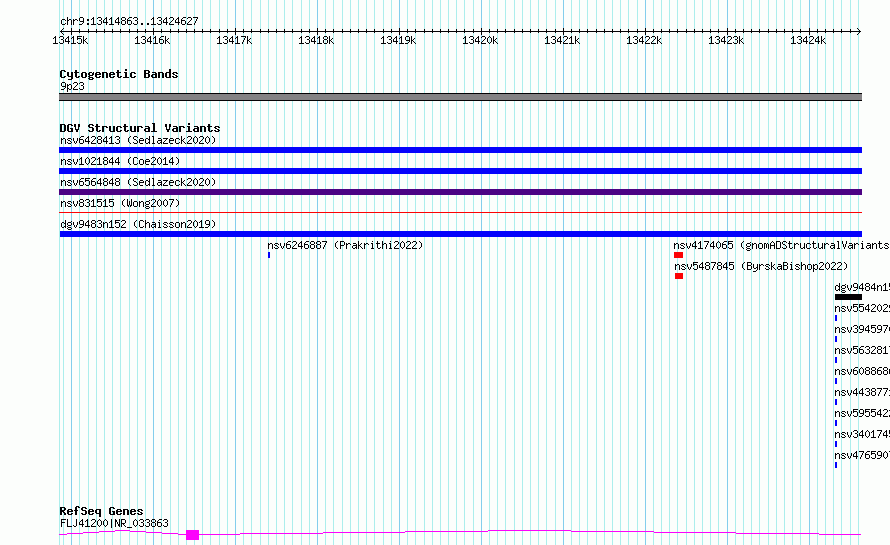Open the nsv476590 variant label
Viewport: 890px width, 545px height.
(862, 455)
